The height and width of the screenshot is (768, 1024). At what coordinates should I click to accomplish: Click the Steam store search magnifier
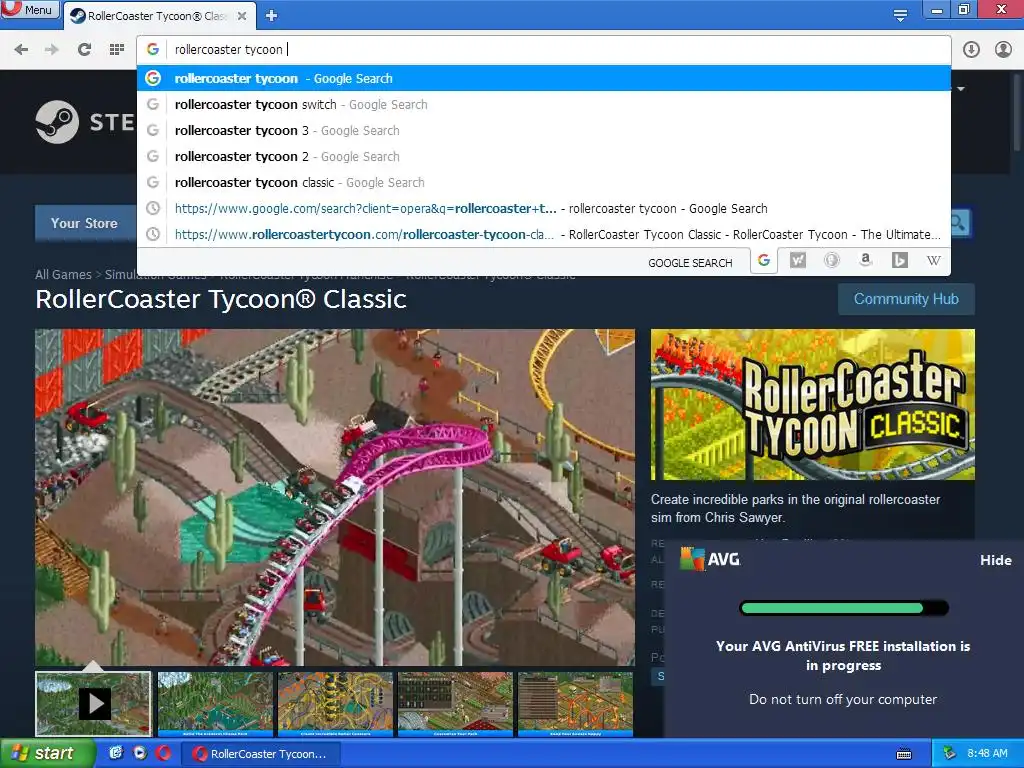[x=958, y=223]
